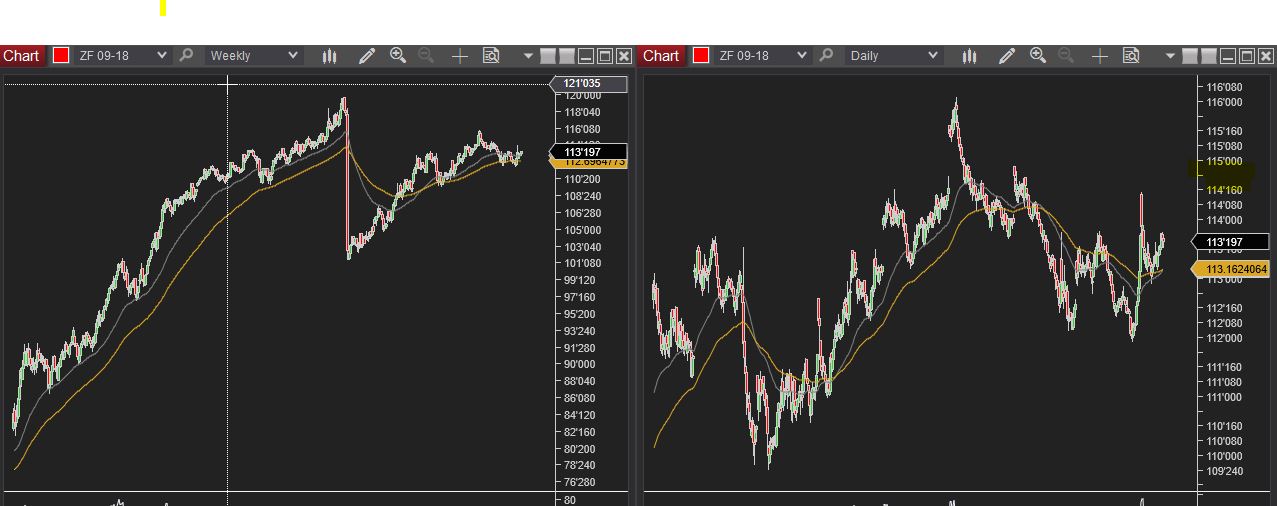Image resolution: width=1277 pixels, height=506 pixels.
Task: Click 105'000 on the Weekly price axis
Action: coord(581,230)
